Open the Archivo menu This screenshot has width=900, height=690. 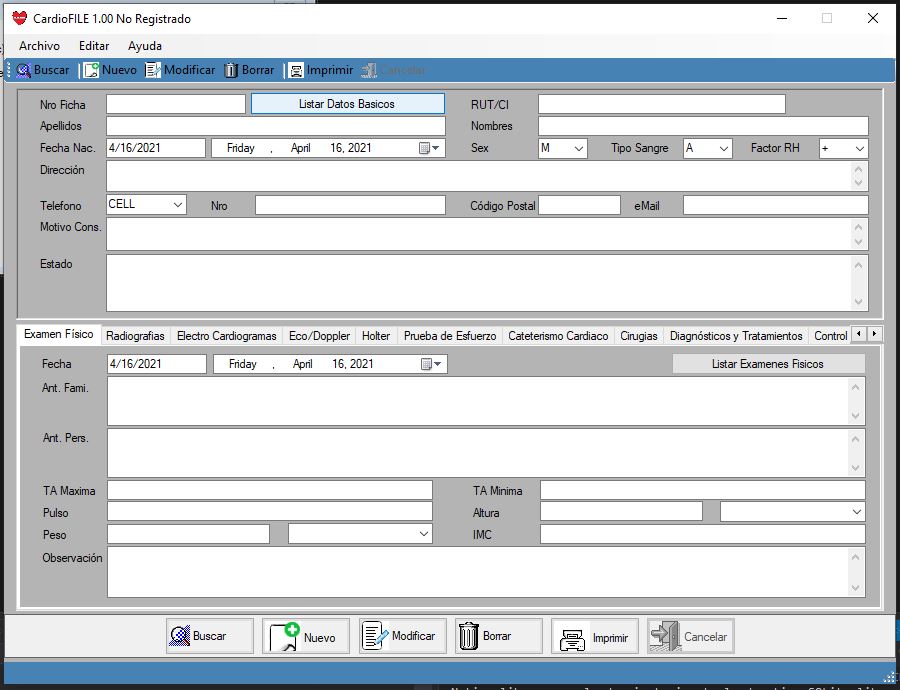click(x=39, y=46)
